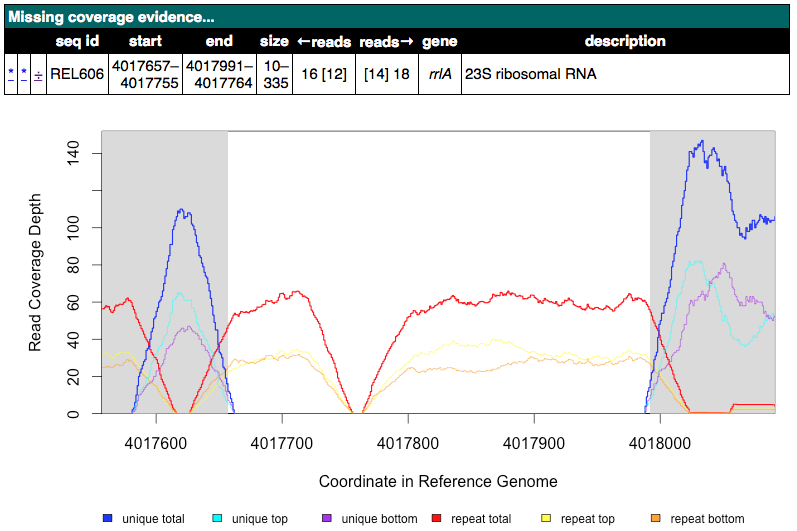Open the ÷ coverage plot link

38,75
